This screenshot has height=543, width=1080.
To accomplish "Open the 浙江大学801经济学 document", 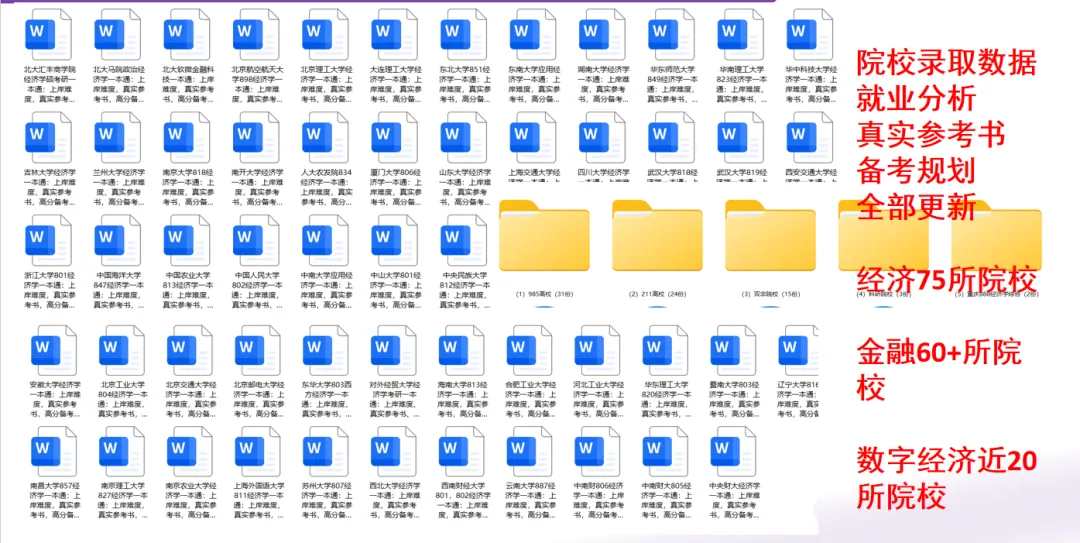I will 48,240.
